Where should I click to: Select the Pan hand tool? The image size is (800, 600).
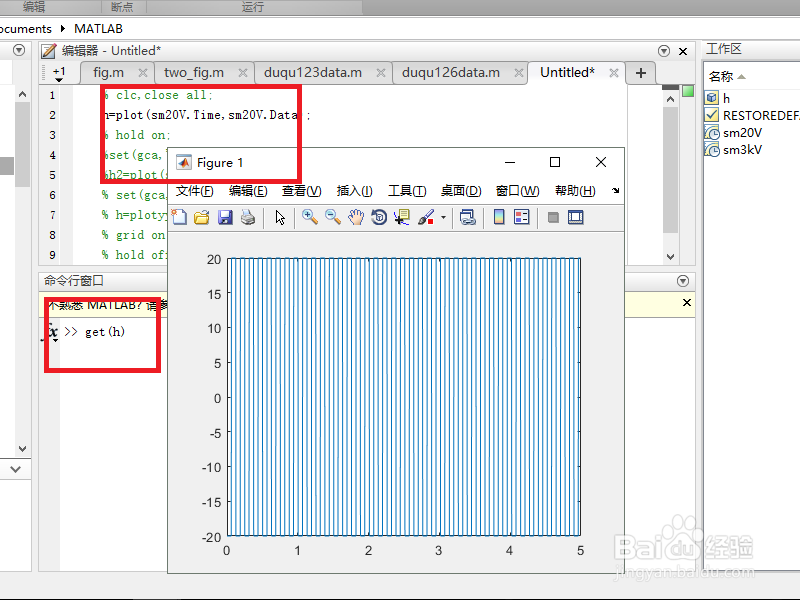[x=356, y=217]
